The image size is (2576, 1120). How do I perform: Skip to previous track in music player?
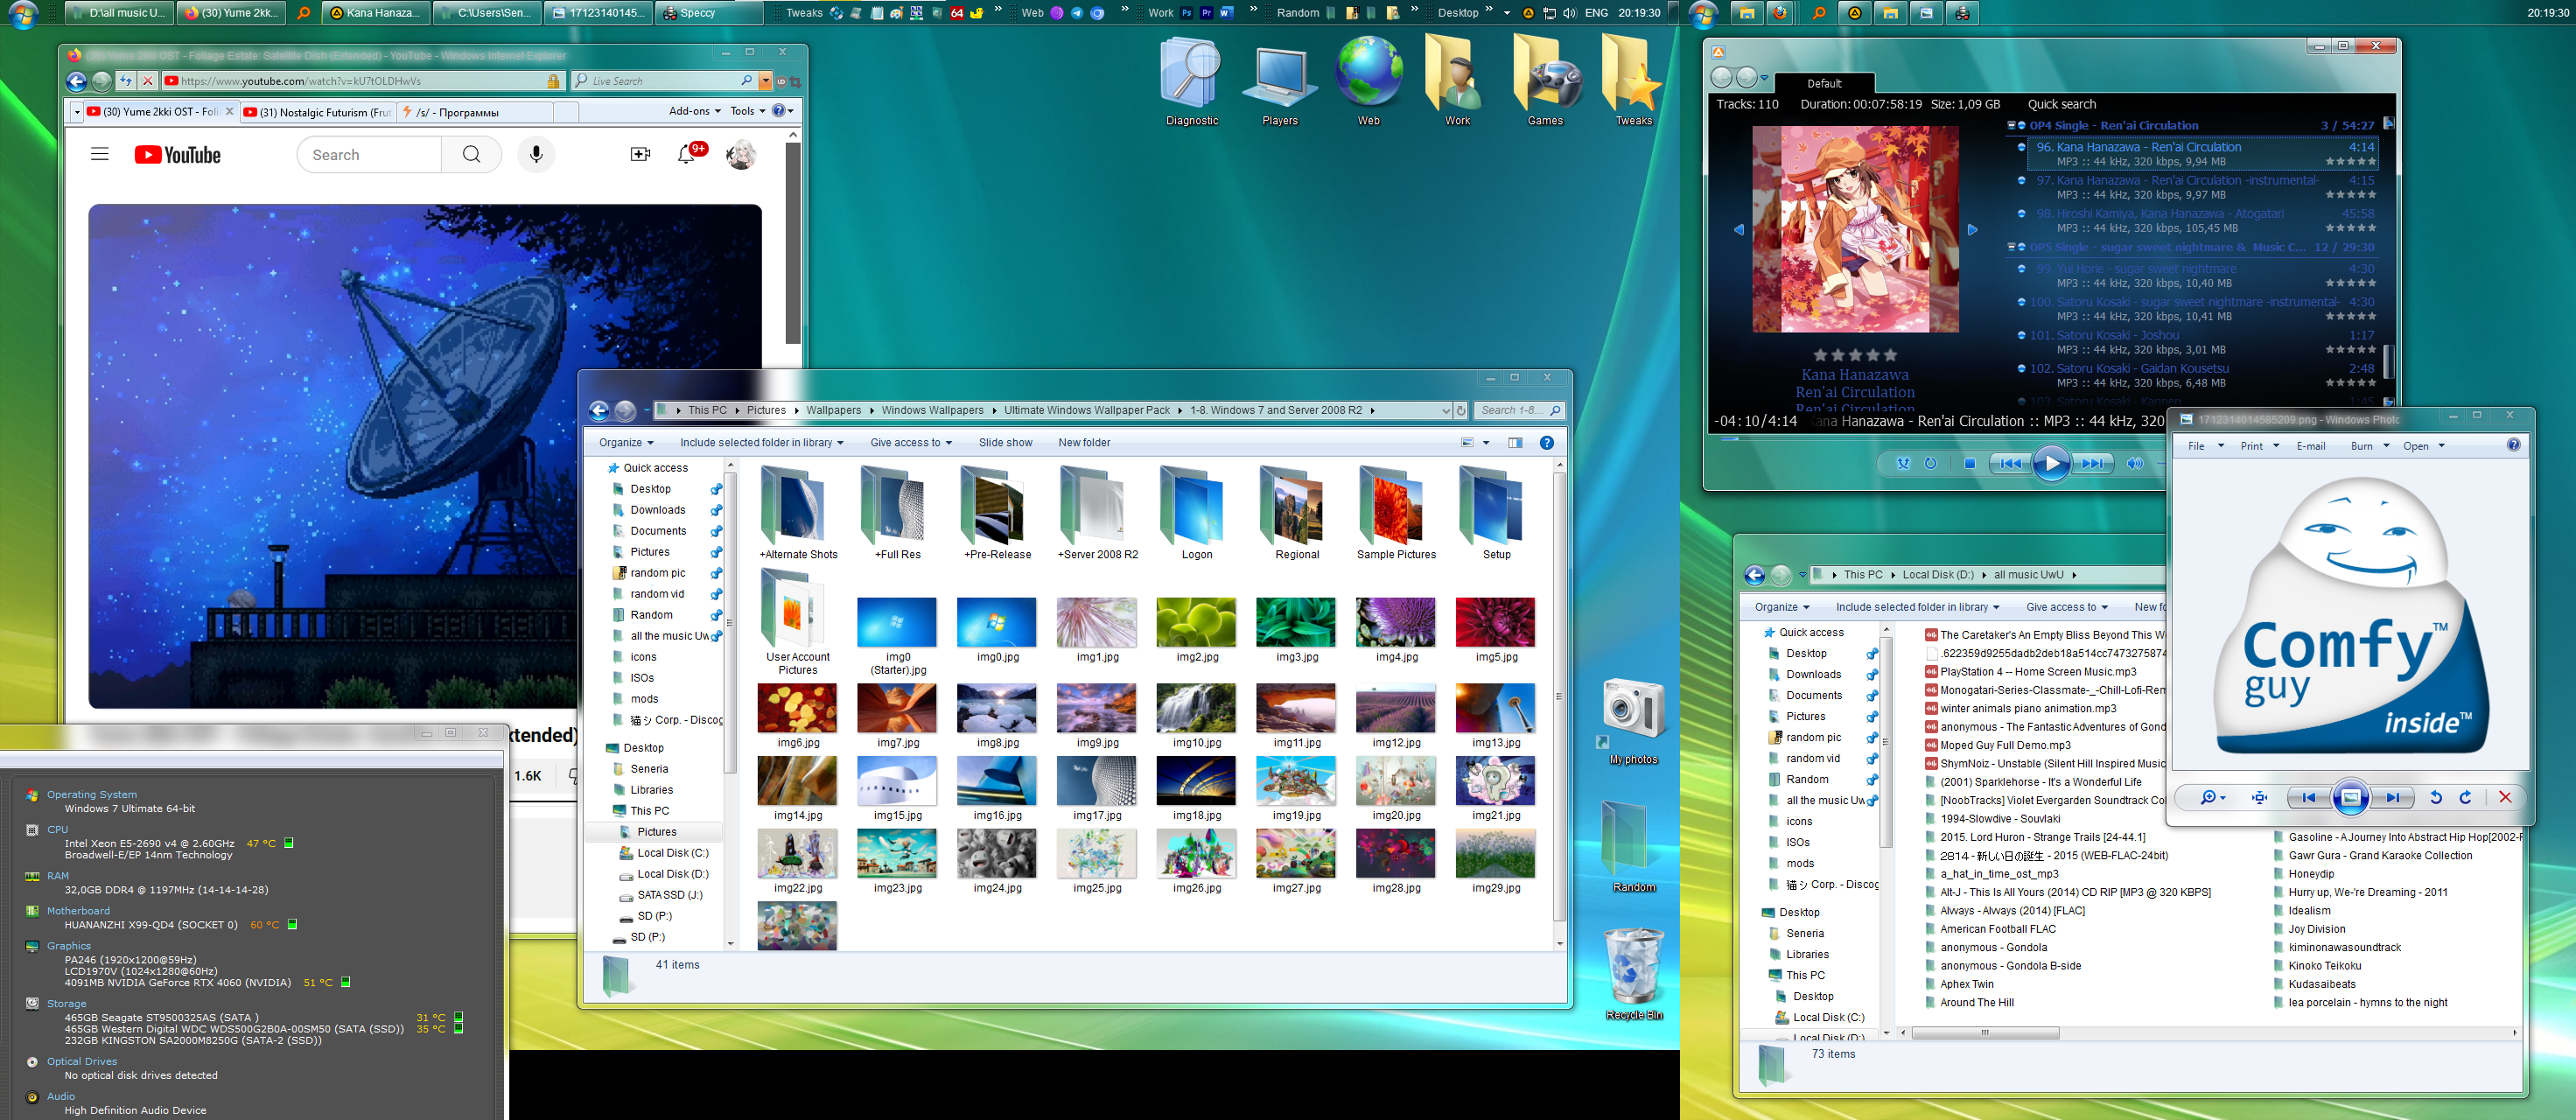click(2011, 463)
